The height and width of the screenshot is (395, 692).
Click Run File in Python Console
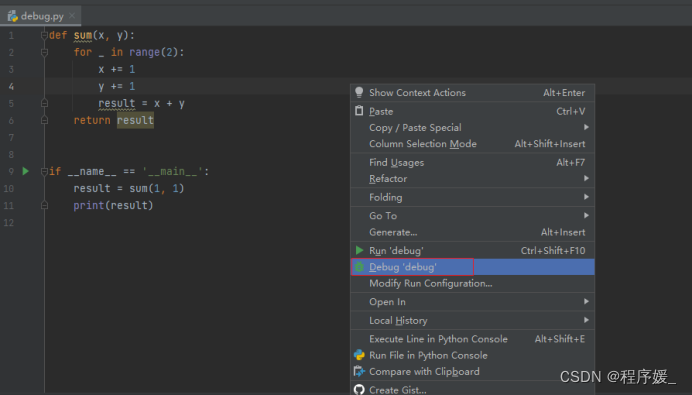click(x=473, y=355)
